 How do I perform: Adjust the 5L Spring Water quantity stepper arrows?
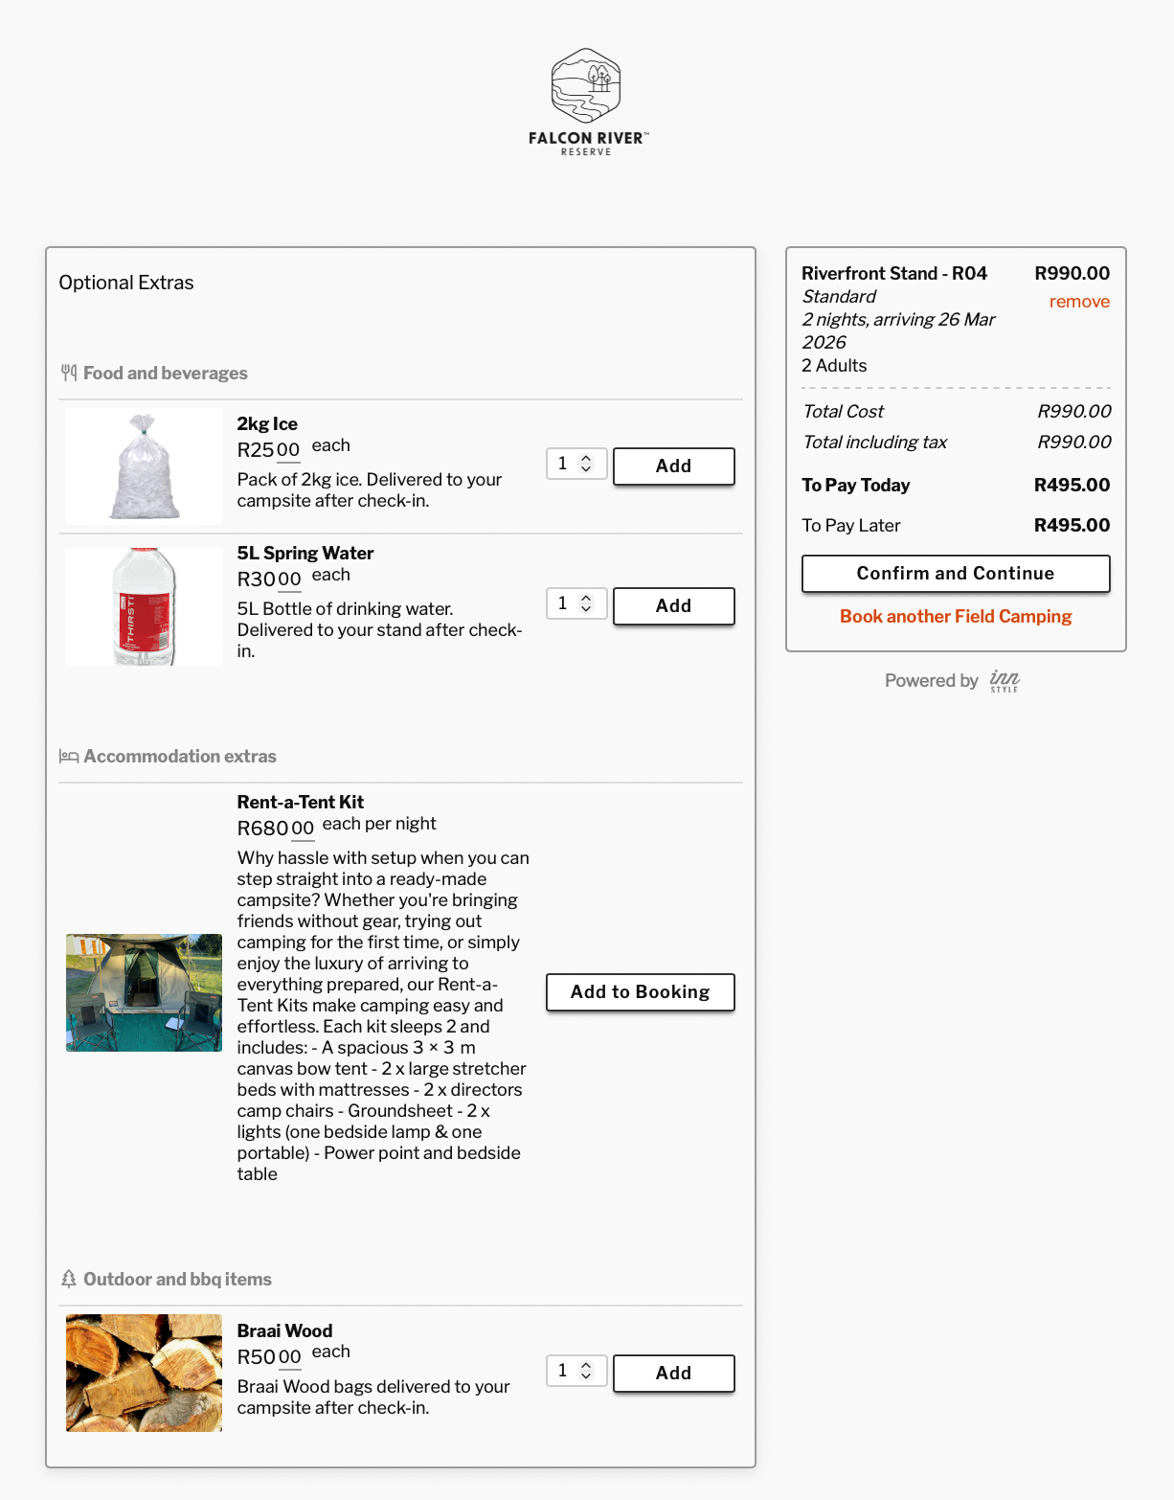click(x=586, y=604)
